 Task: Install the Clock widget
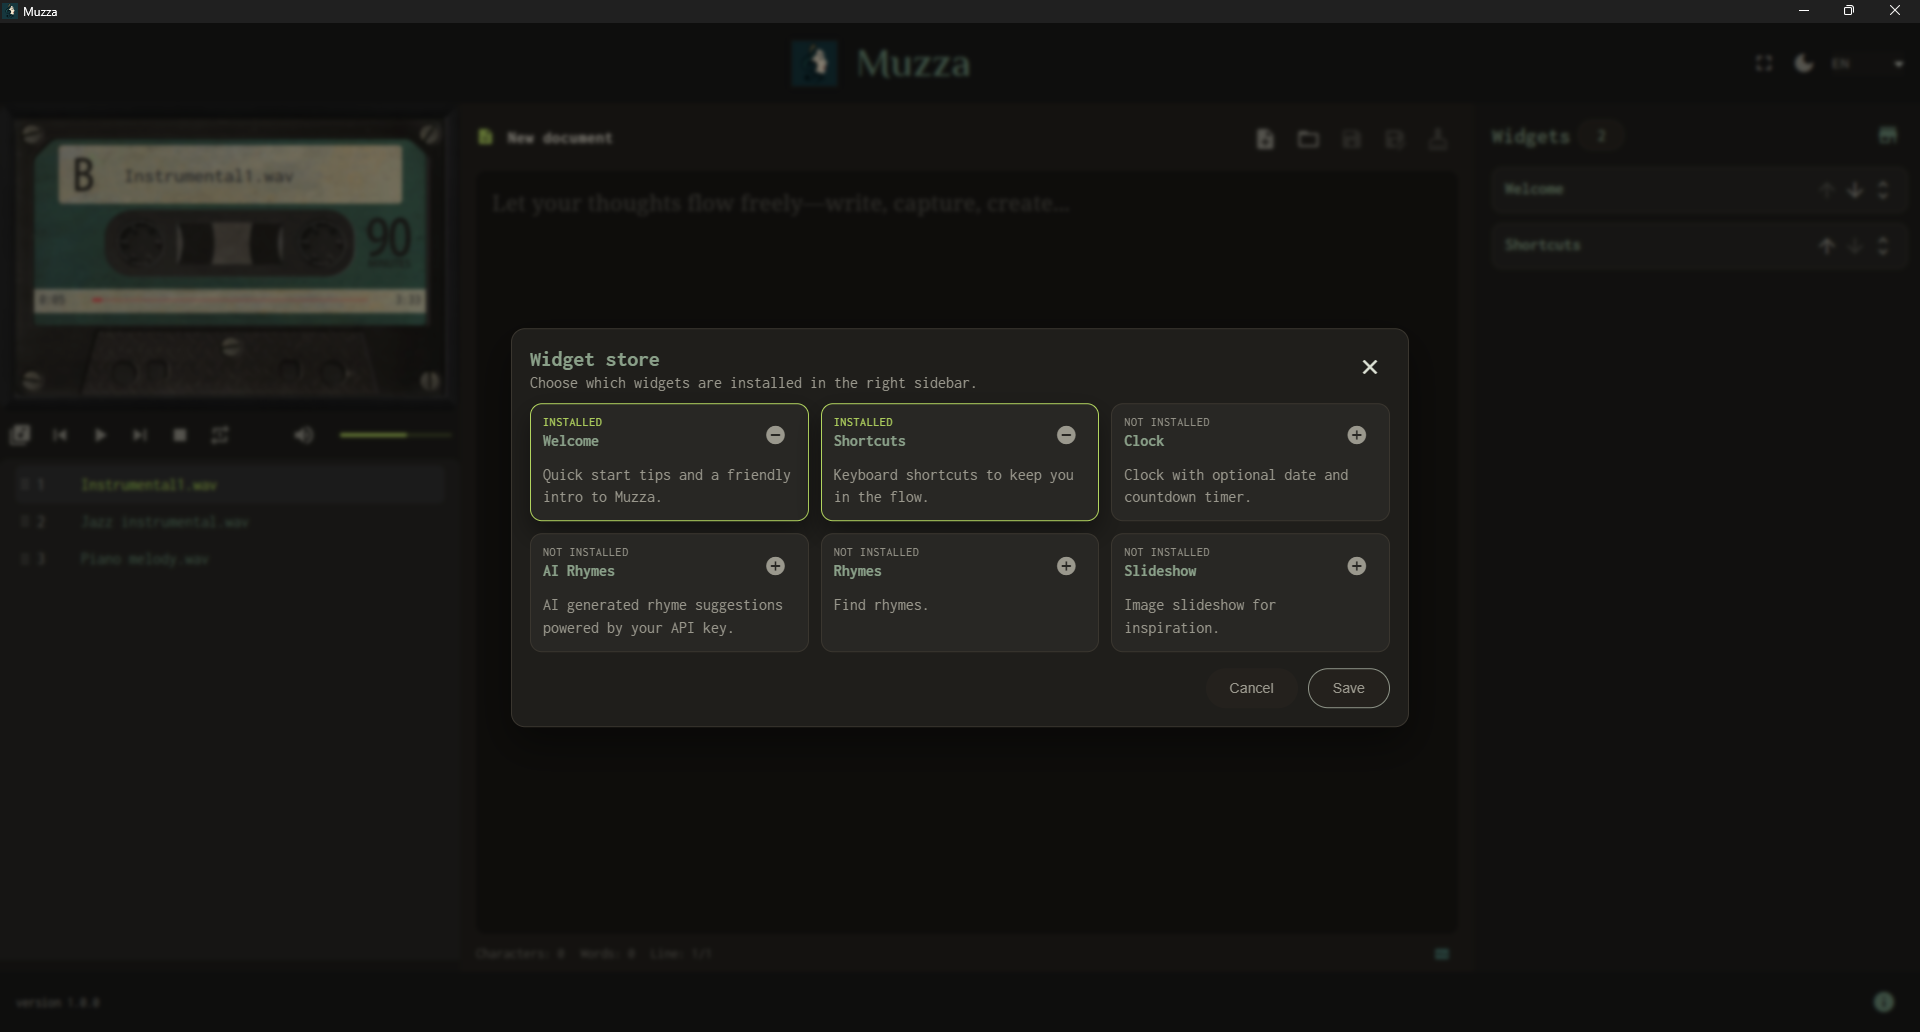pos(1357,435)
